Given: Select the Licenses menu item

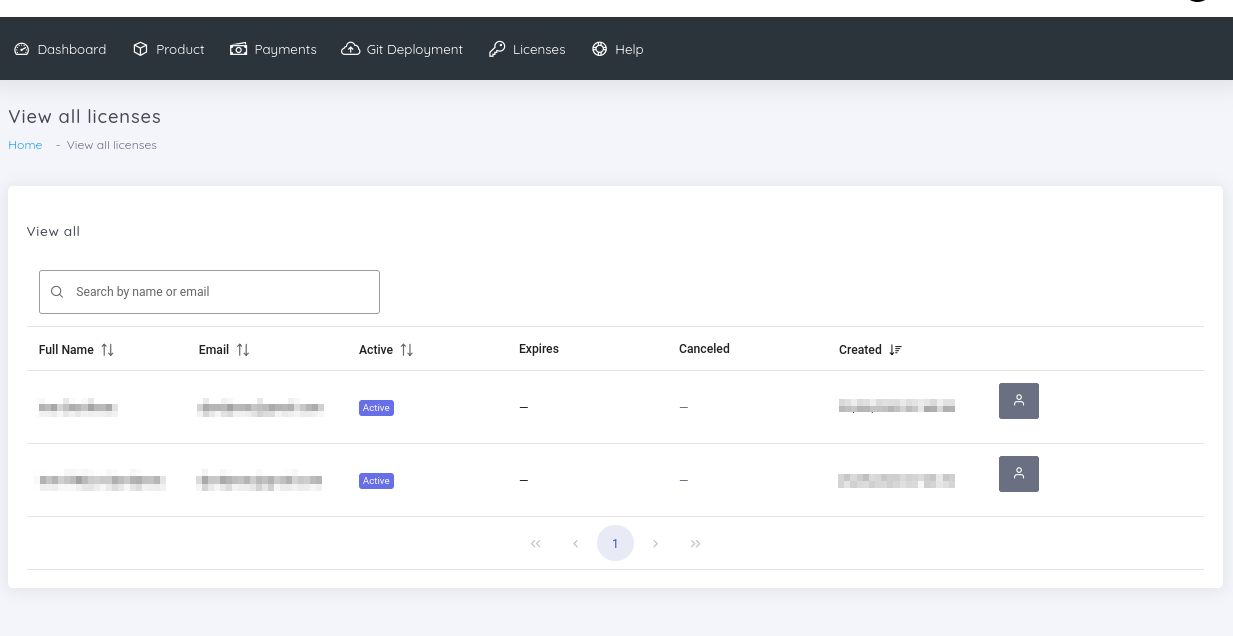Looking at the screenshot, I should point(527,49).
